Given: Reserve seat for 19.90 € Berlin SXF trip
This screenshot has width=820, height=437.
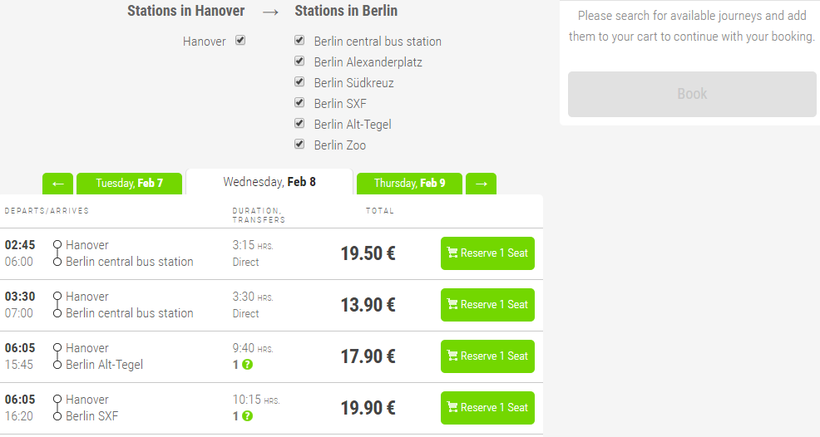Looking at the screenshot, I should point(487,408).
